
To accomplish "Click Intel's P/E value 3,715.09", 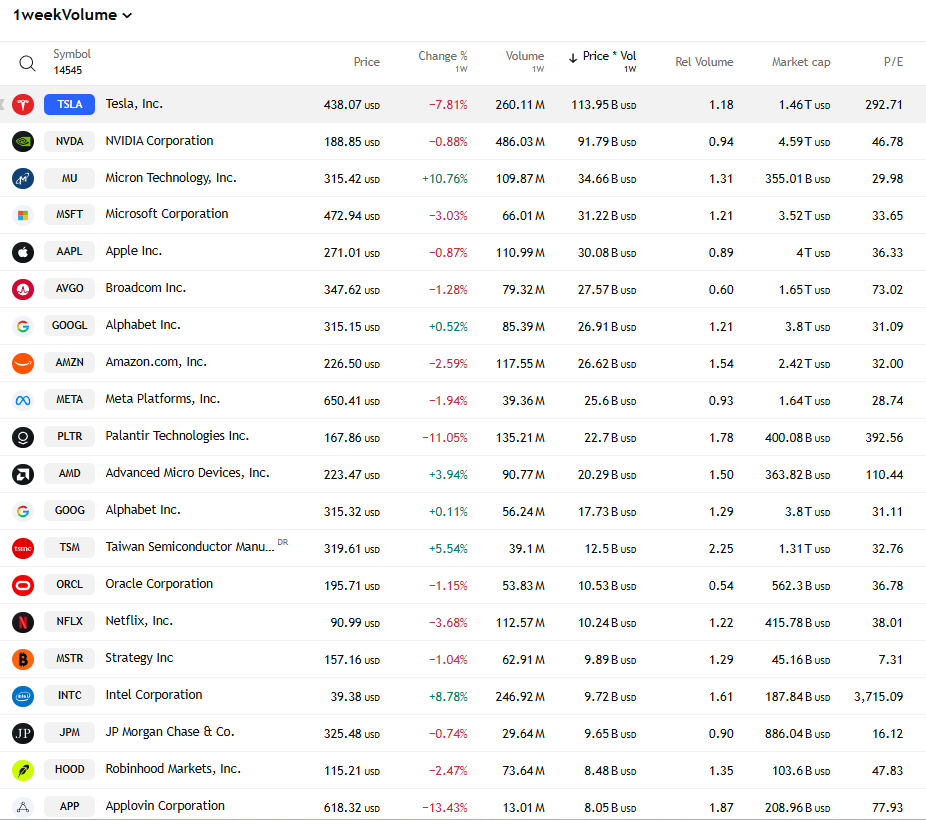I will click(x=878, y=697).
